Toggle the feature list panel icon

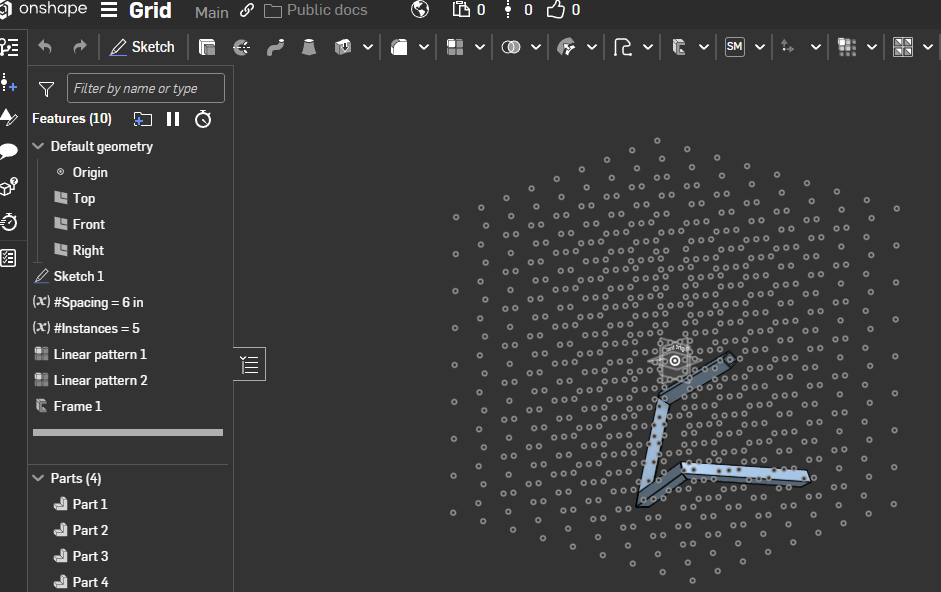[9, 47]
